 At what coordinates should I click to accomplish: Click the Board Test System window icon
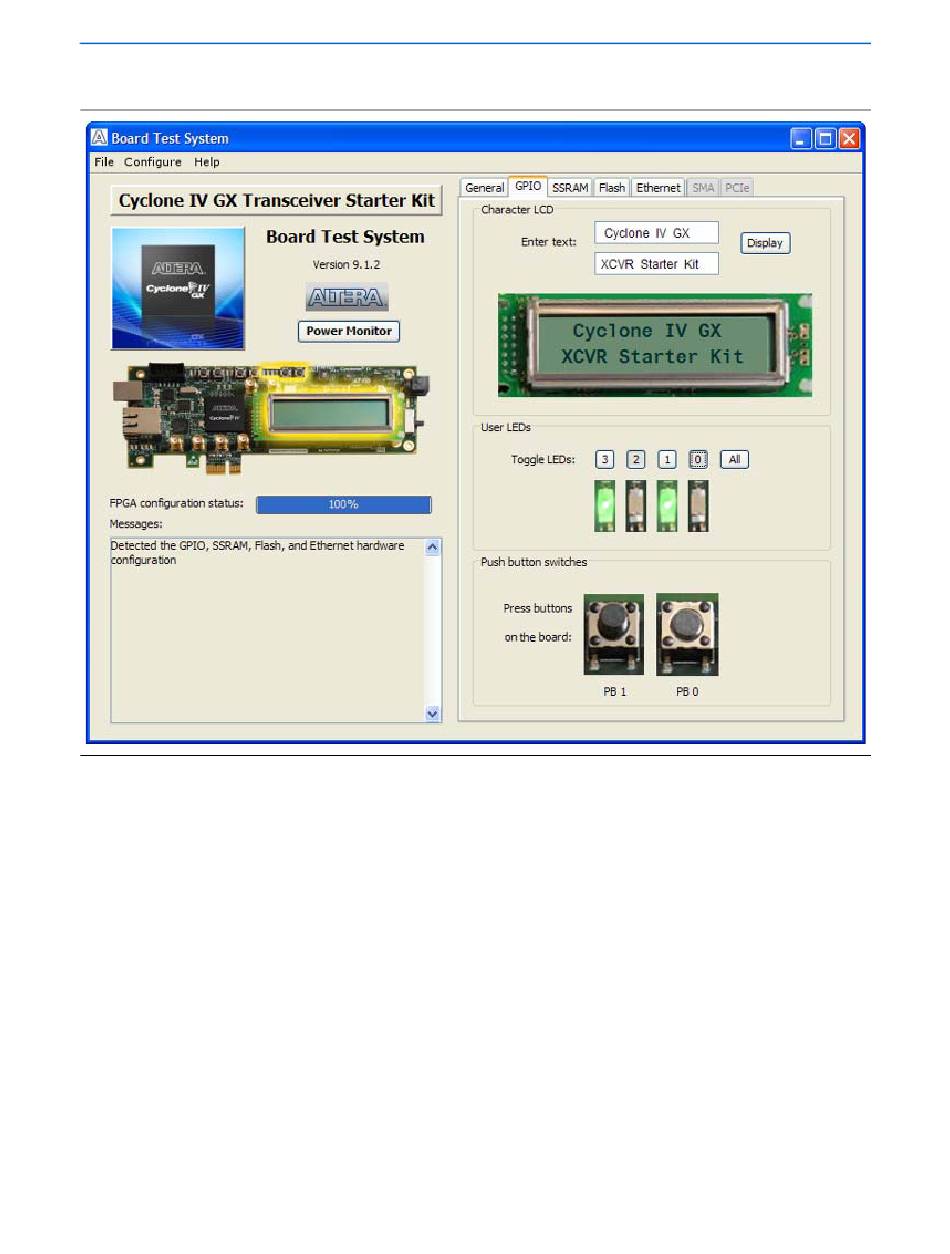(x=99, y=138)
